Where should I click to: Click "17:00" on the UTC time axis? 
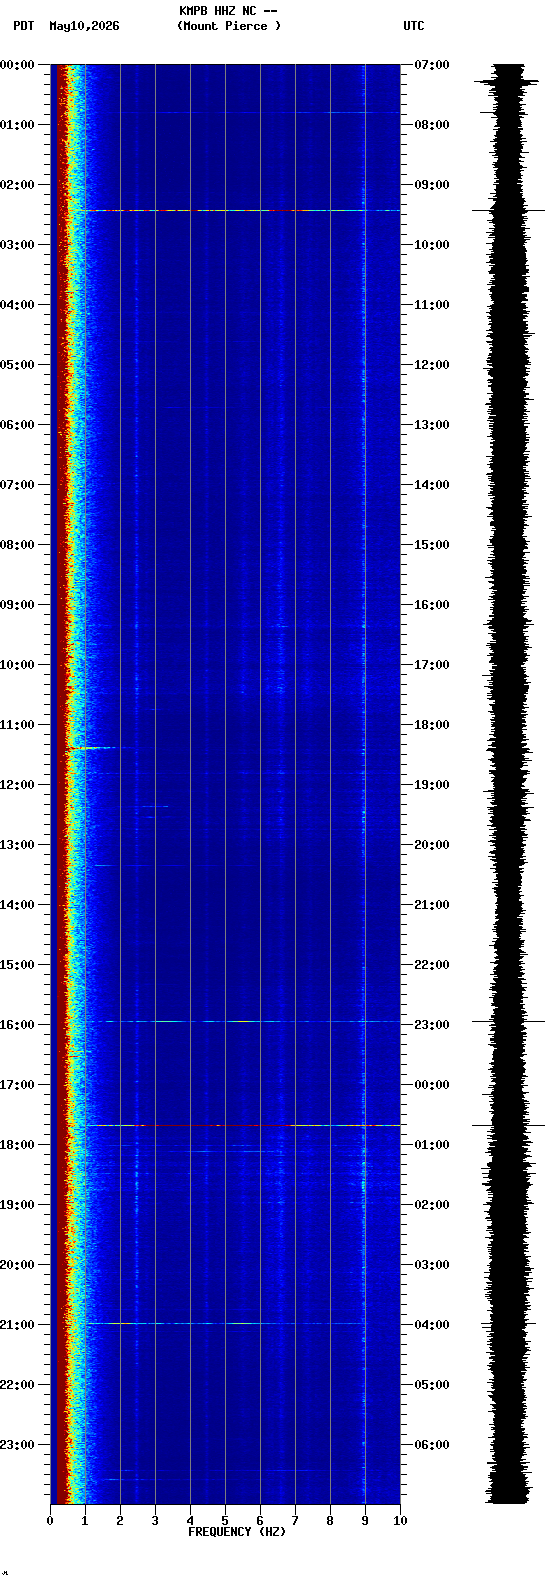[432, 665]
